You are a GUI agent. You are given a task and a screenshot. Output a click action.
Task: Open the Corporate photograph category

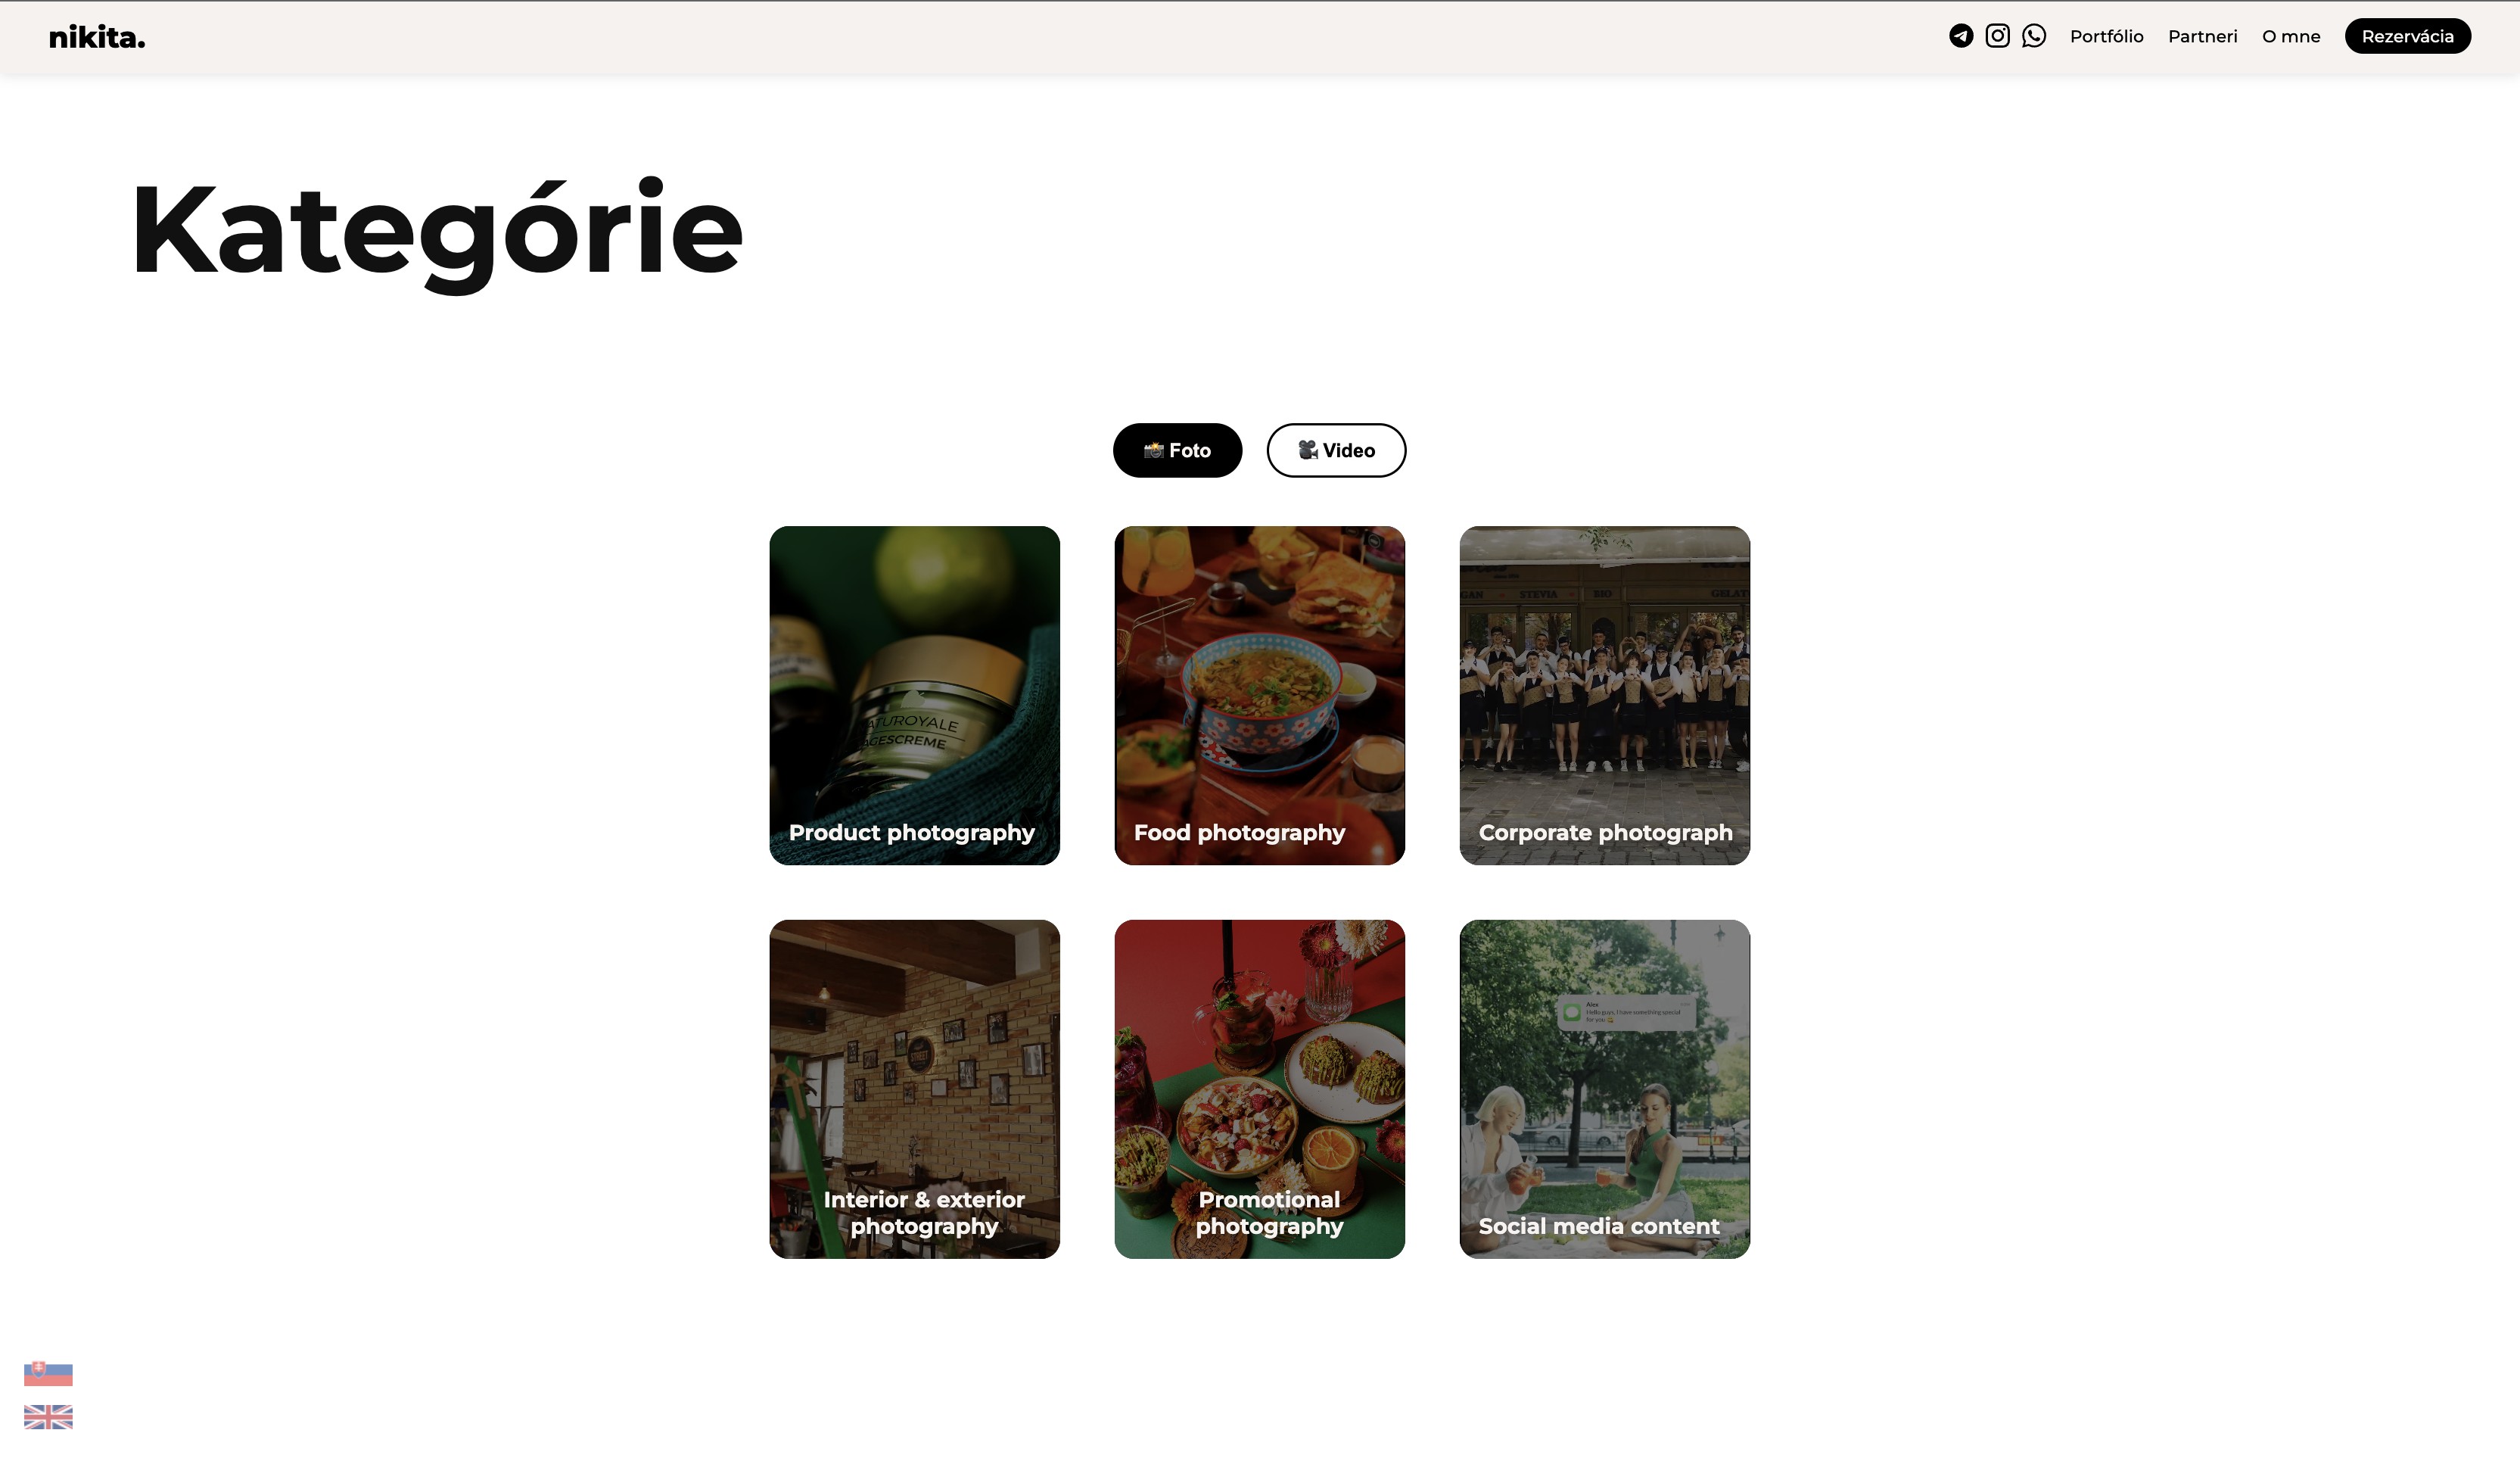(1604, 695)
